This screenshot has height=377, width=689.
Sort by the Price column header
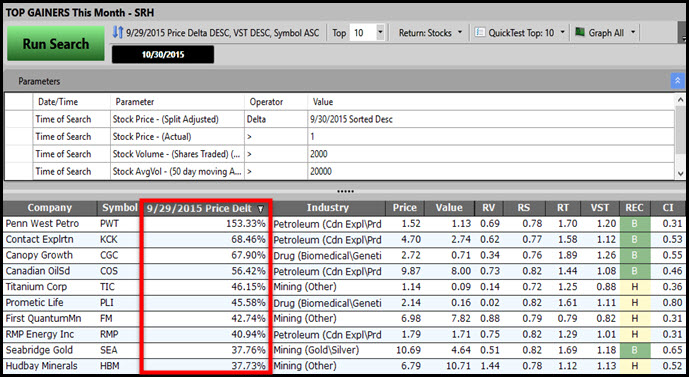(x=405, y=208)
